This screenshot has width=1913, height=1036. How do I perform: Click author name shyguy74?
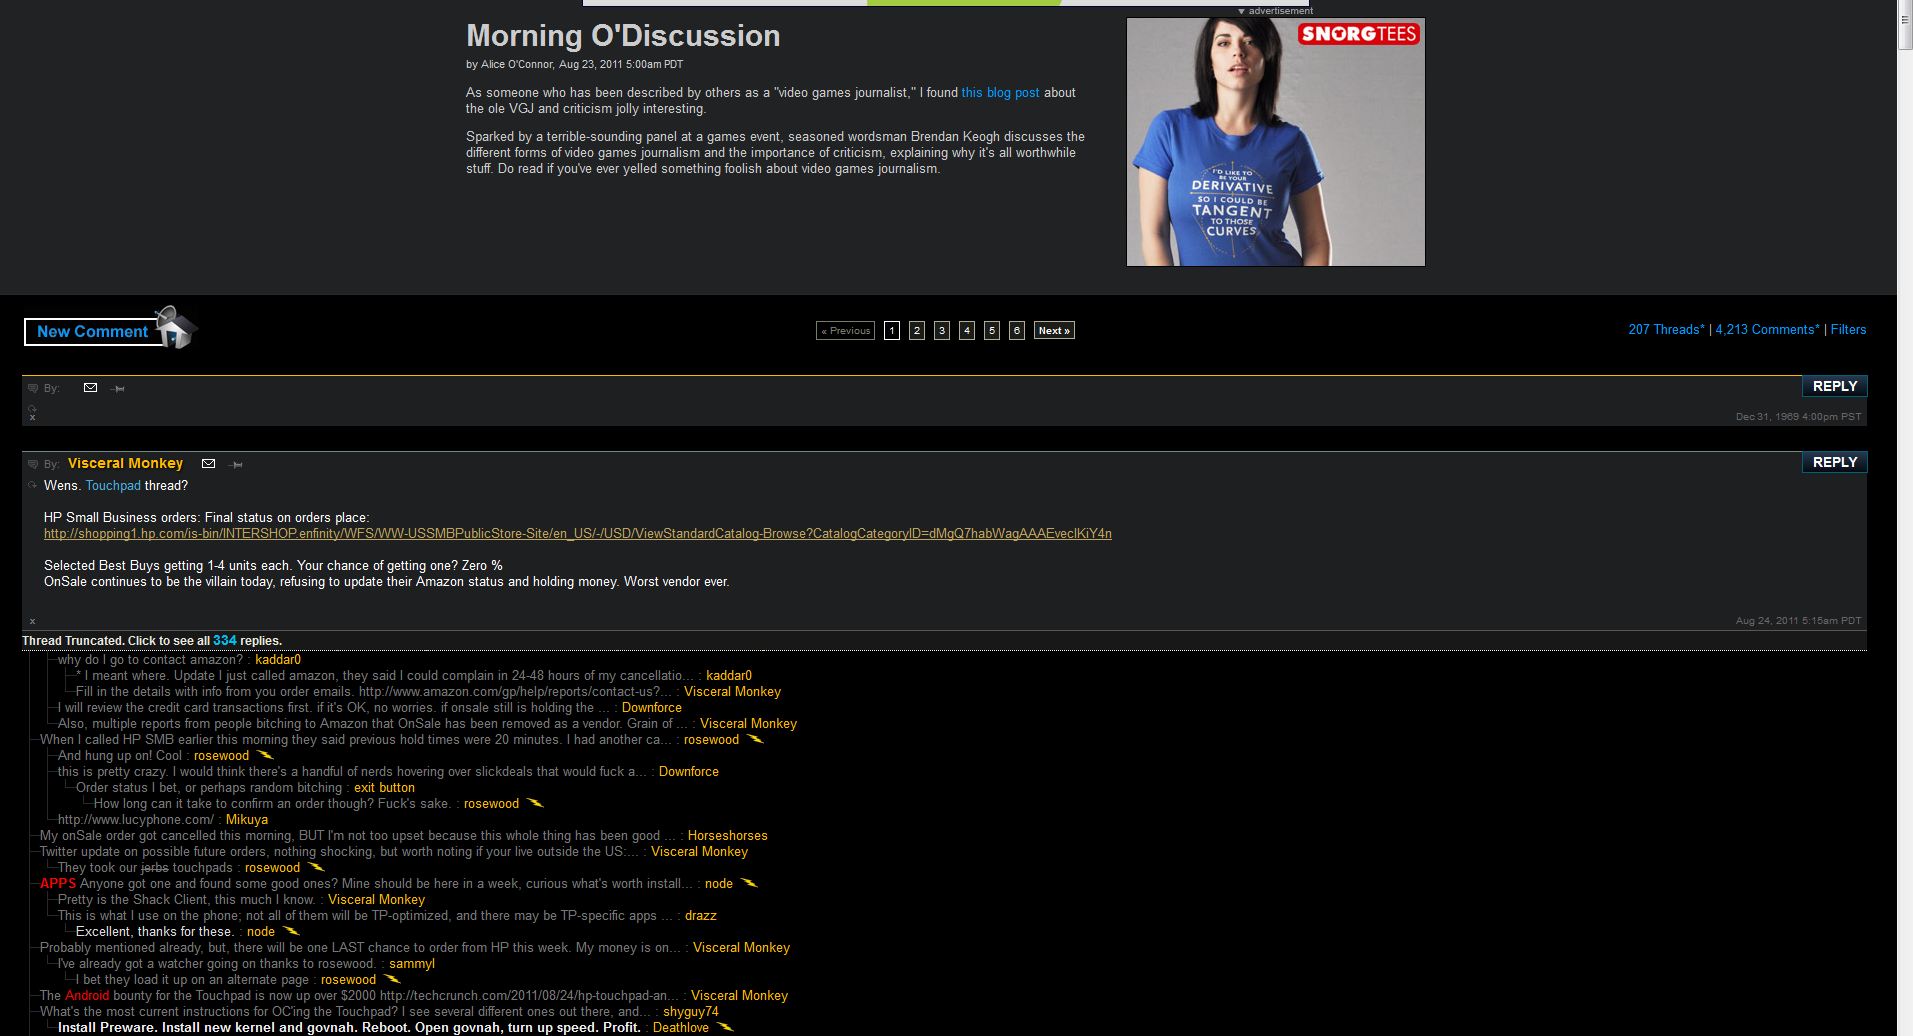(x=690, y=1012)
